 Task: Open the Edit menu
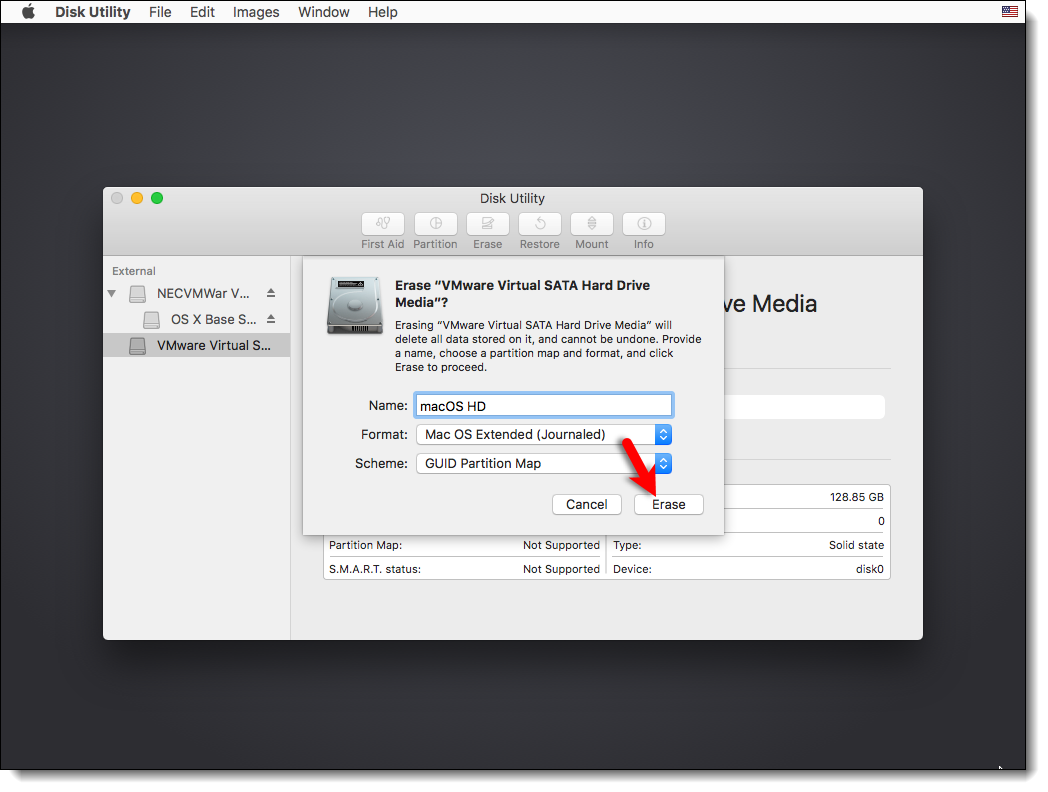pos(202,12)
